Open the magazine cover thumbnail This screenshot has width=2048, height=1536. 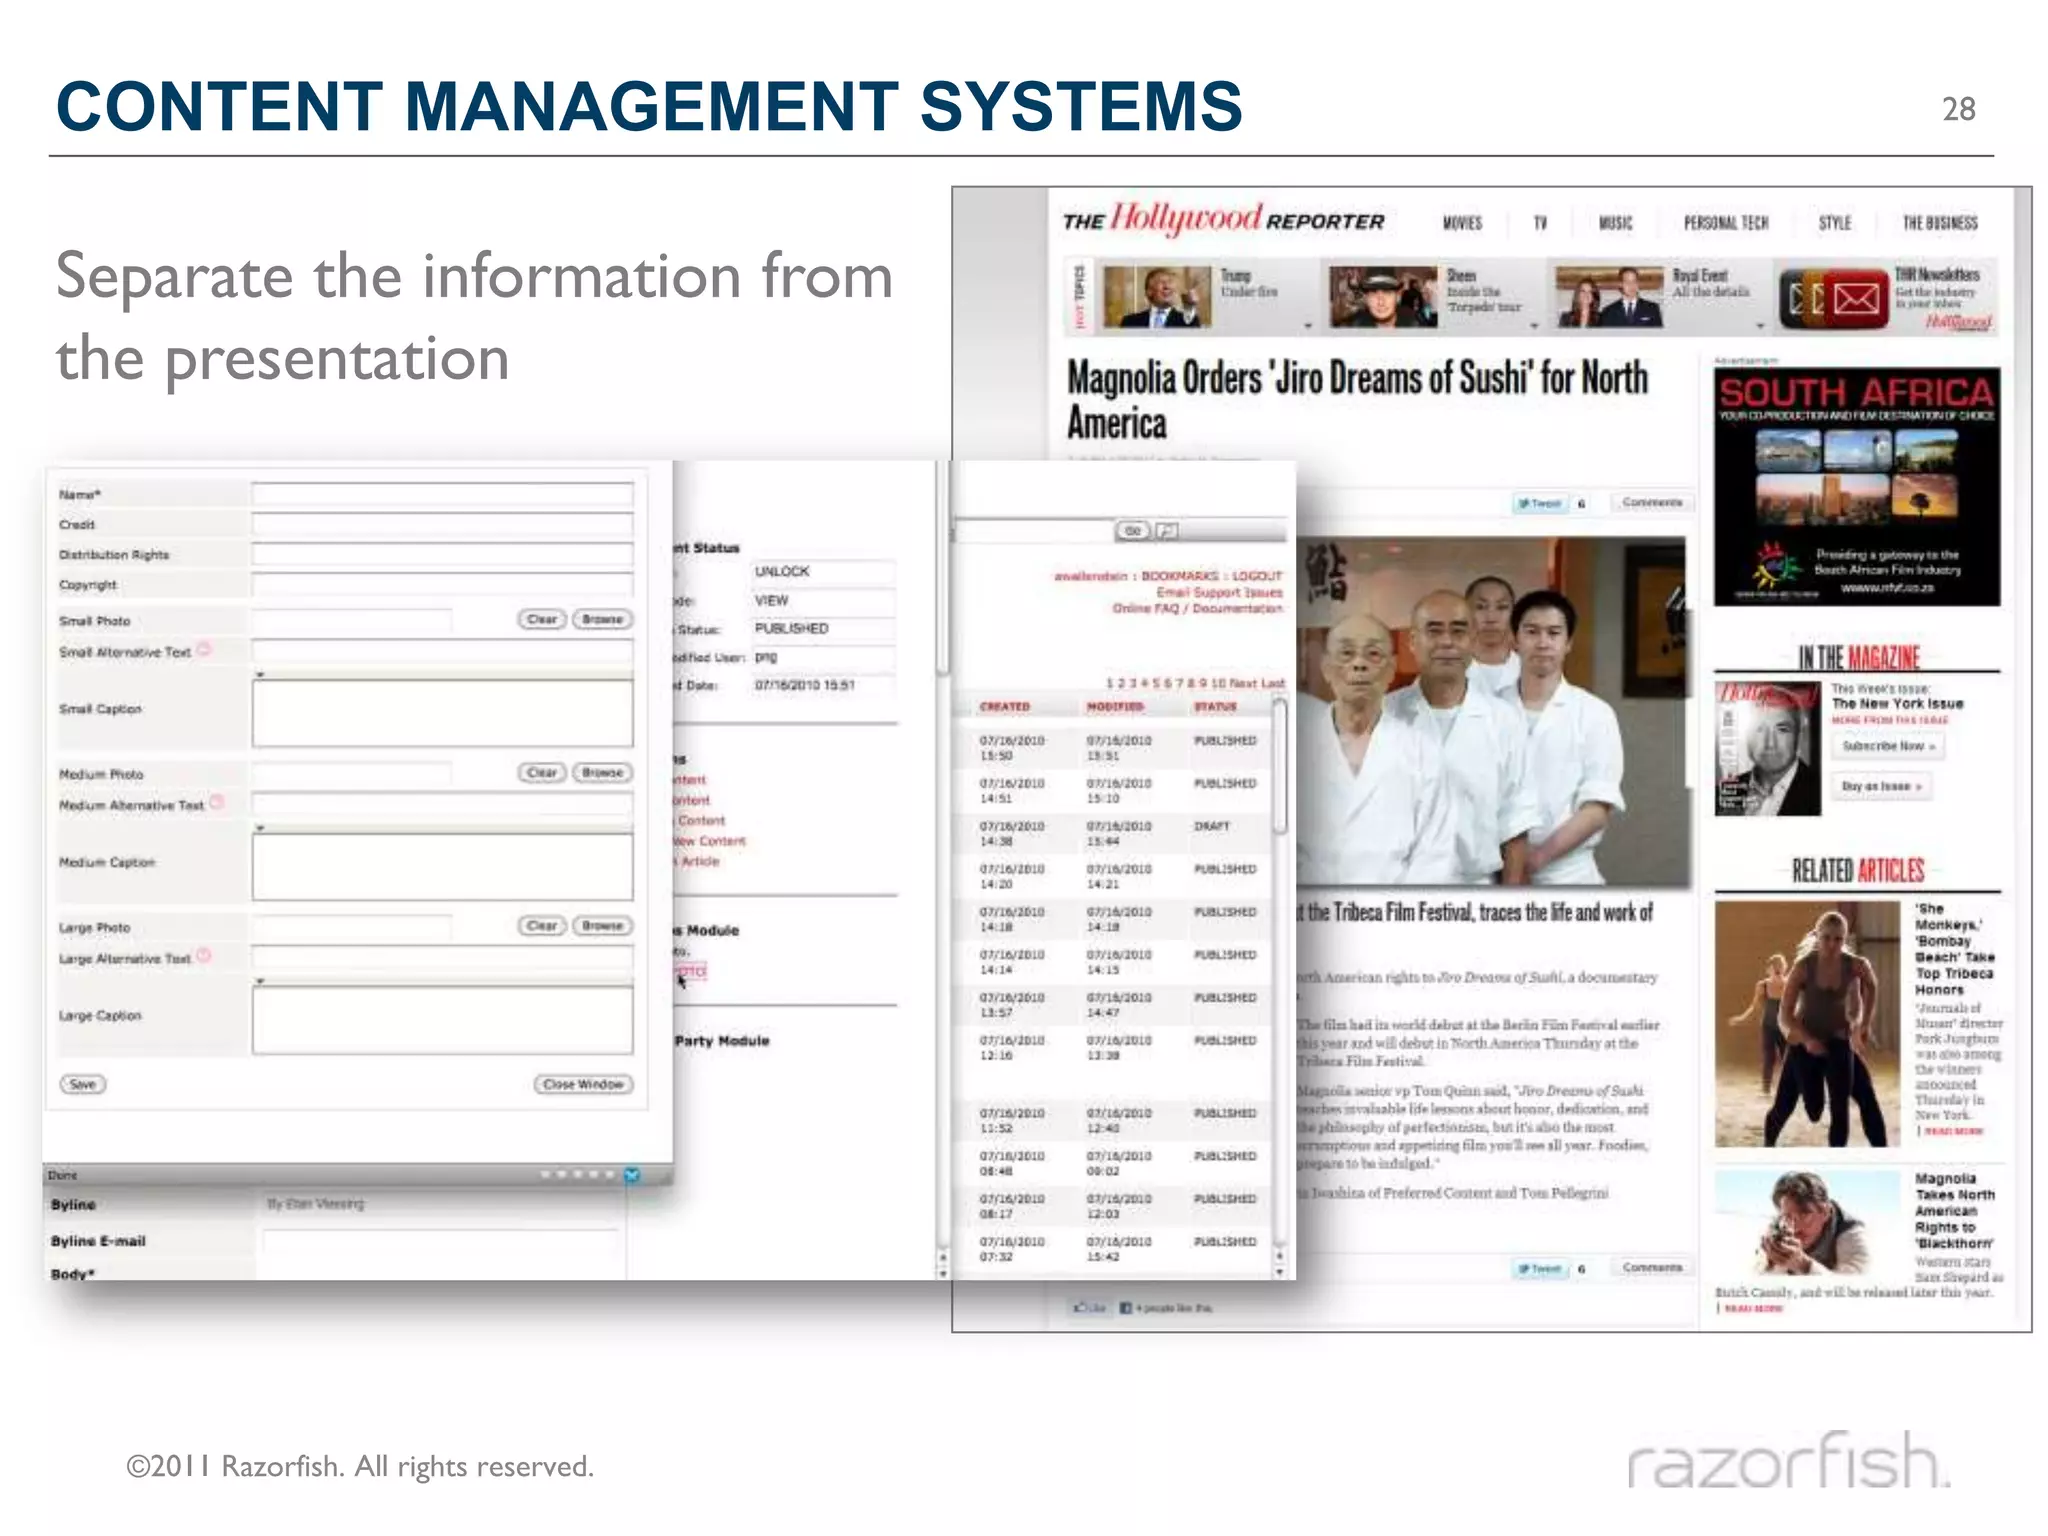coord(1767,749)
